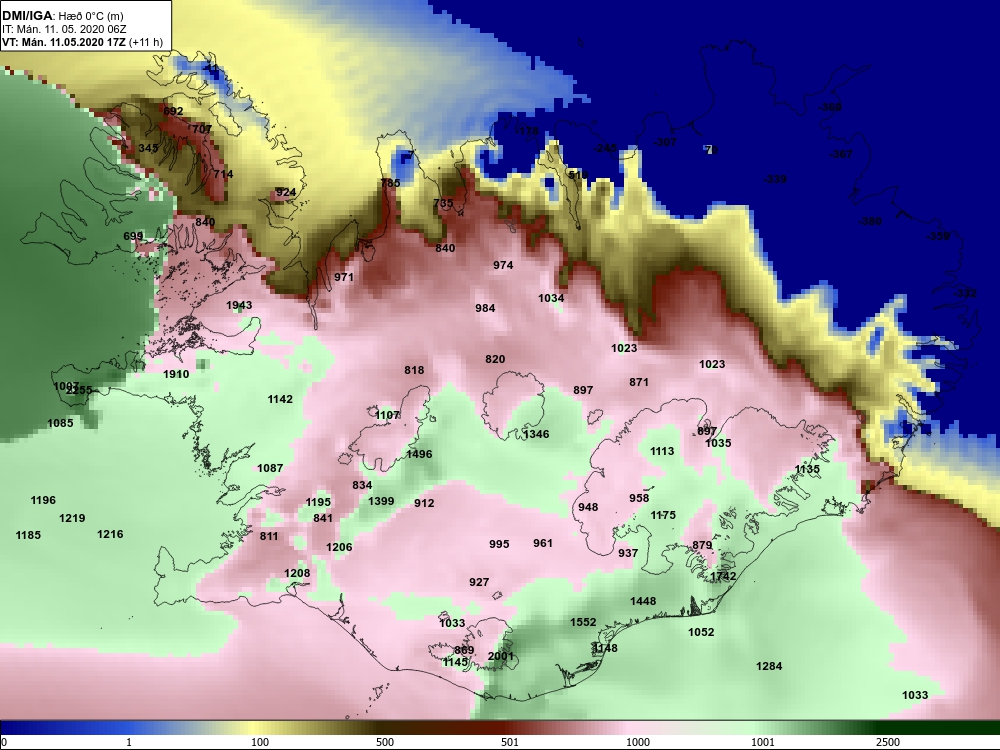Click the map value '995'
This screenshot has height=750, width=1000.
(x=499, y=543)
